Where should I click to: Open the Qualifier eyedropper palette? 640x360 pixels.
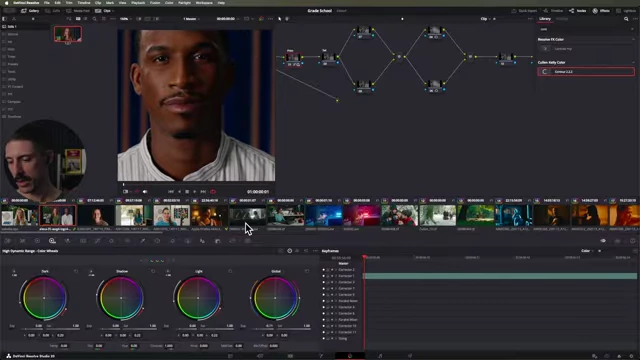coord(142,241)
